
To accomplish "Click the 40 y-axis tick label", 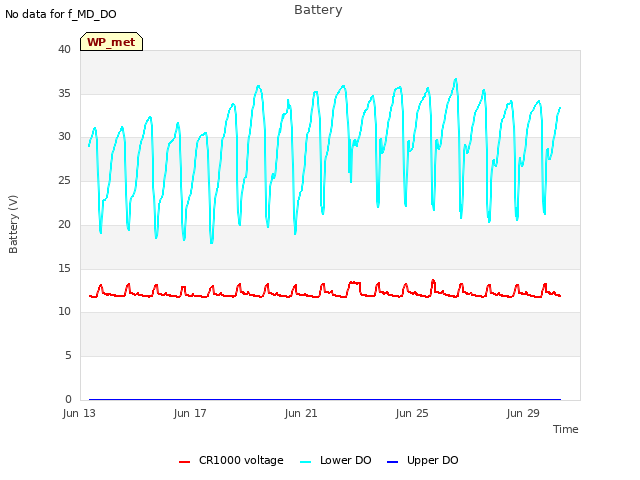I will click(x=64, y=49).
